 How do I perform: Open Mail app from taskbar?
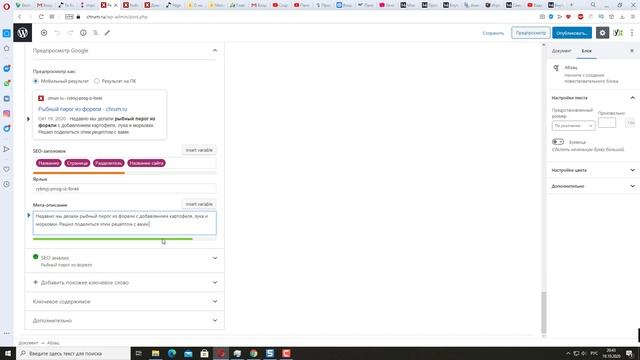click(188, 353)
